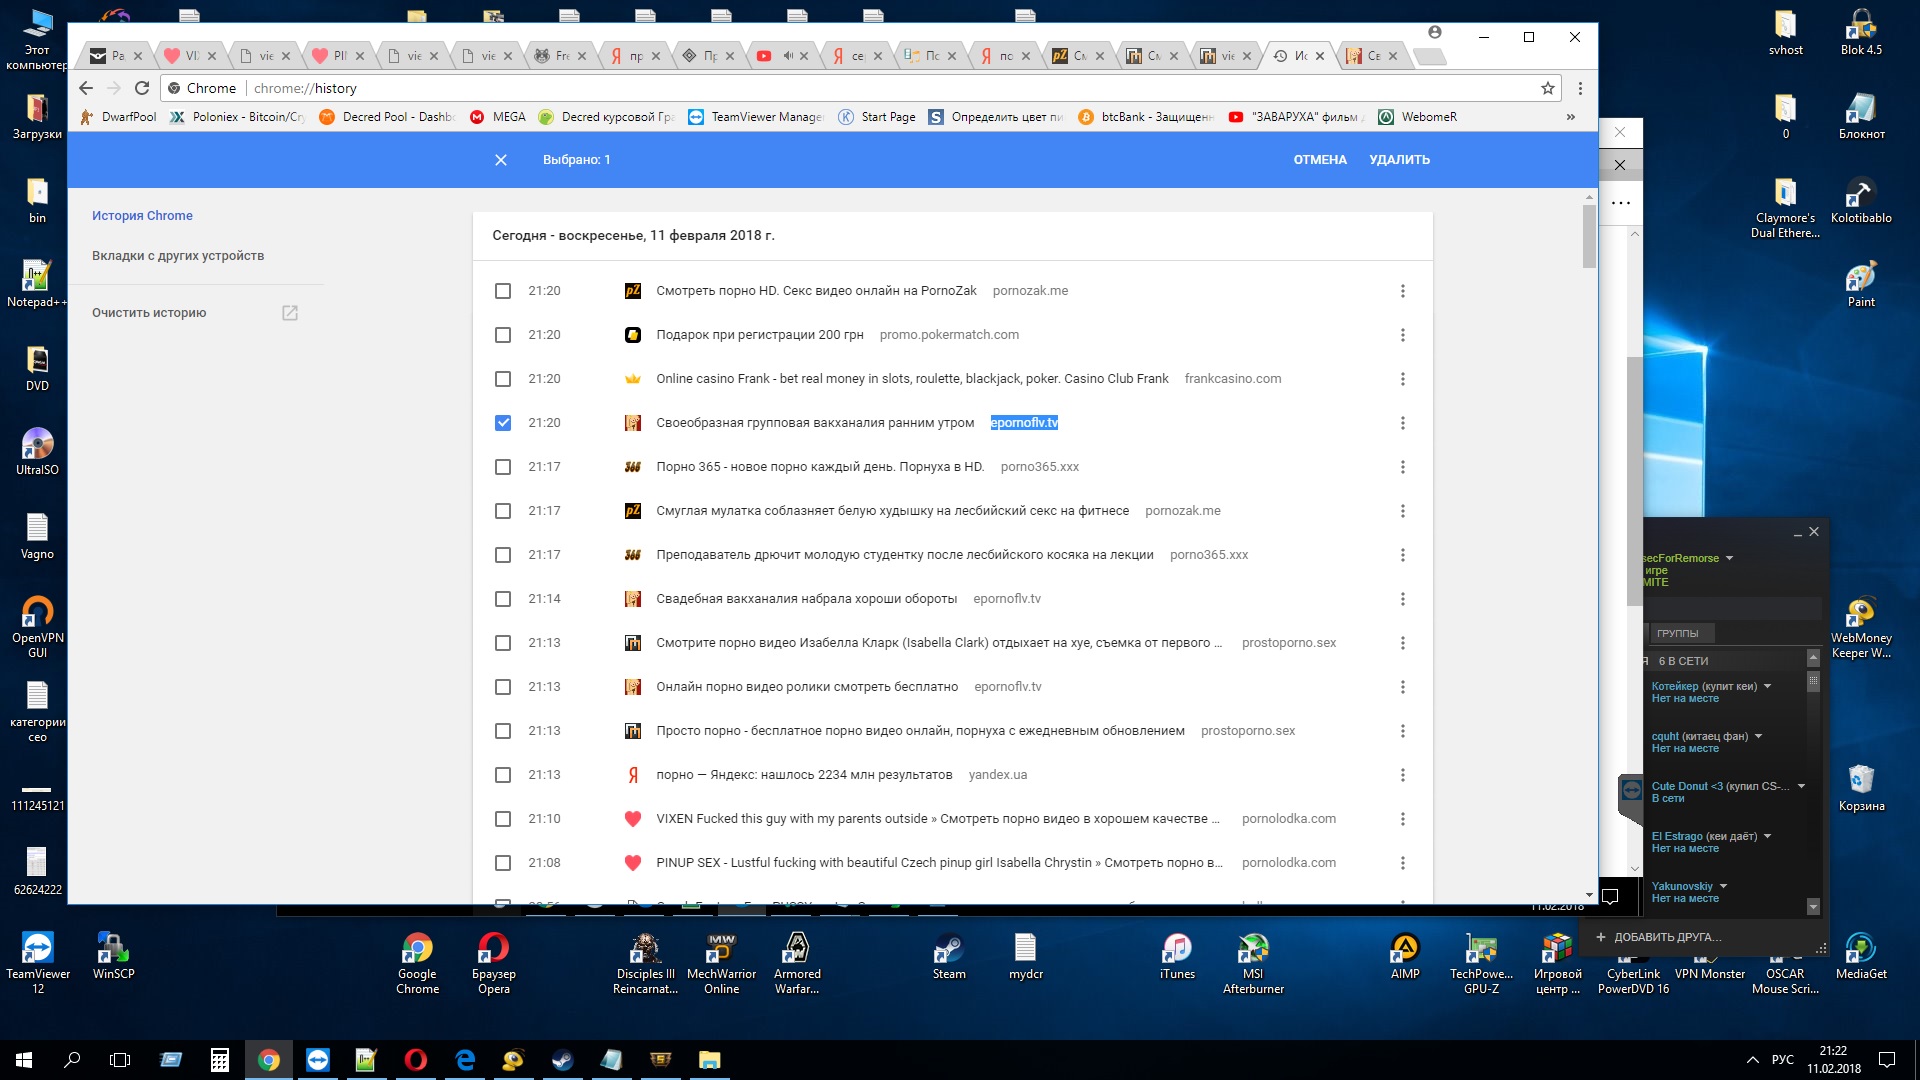The height and width of the screenshot is (1080, 1920).
Task: Tick checkbox for 21:17 pornozak.me entry
Action: [x=503, y=511]
